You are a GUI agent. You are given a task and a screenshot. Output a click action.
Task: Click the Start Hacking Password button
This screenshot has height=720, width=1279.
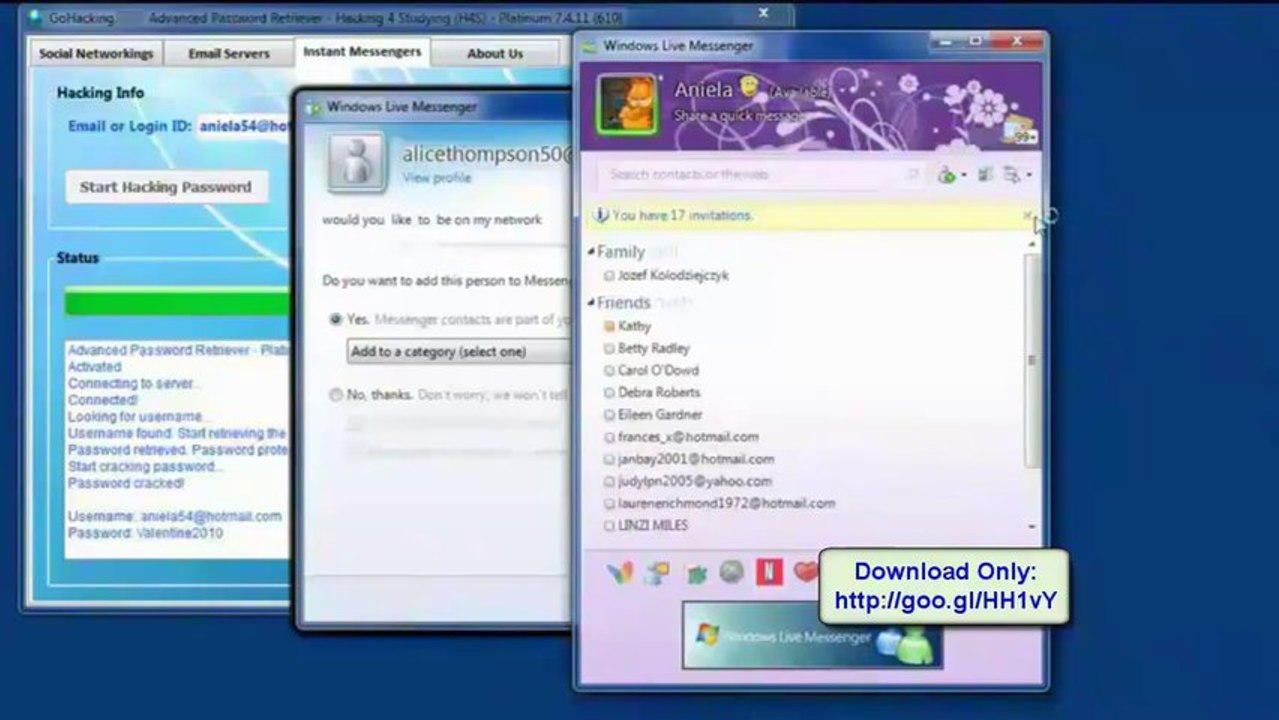pyautogui.click(x=166, y=187)
